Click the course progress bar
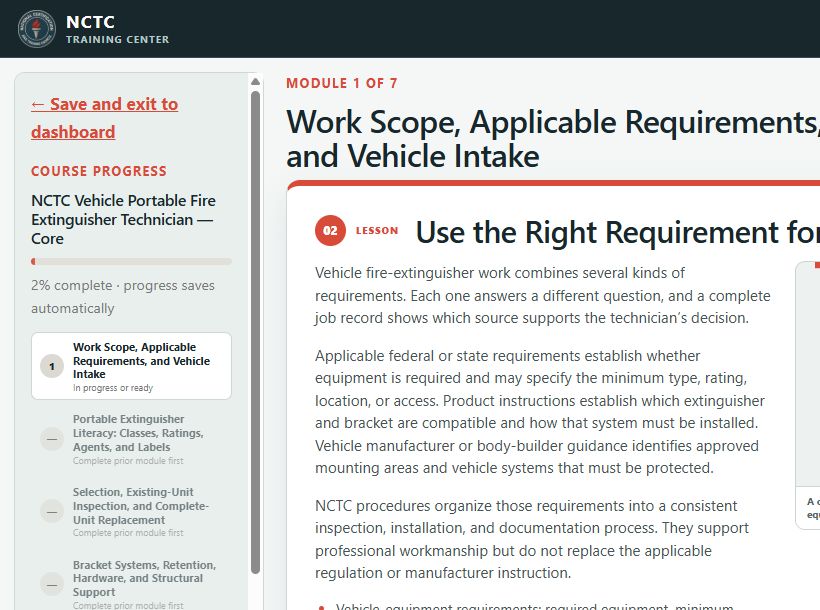Image resolution: width=820 pixels, height=610 pixels. pos(131,261)
